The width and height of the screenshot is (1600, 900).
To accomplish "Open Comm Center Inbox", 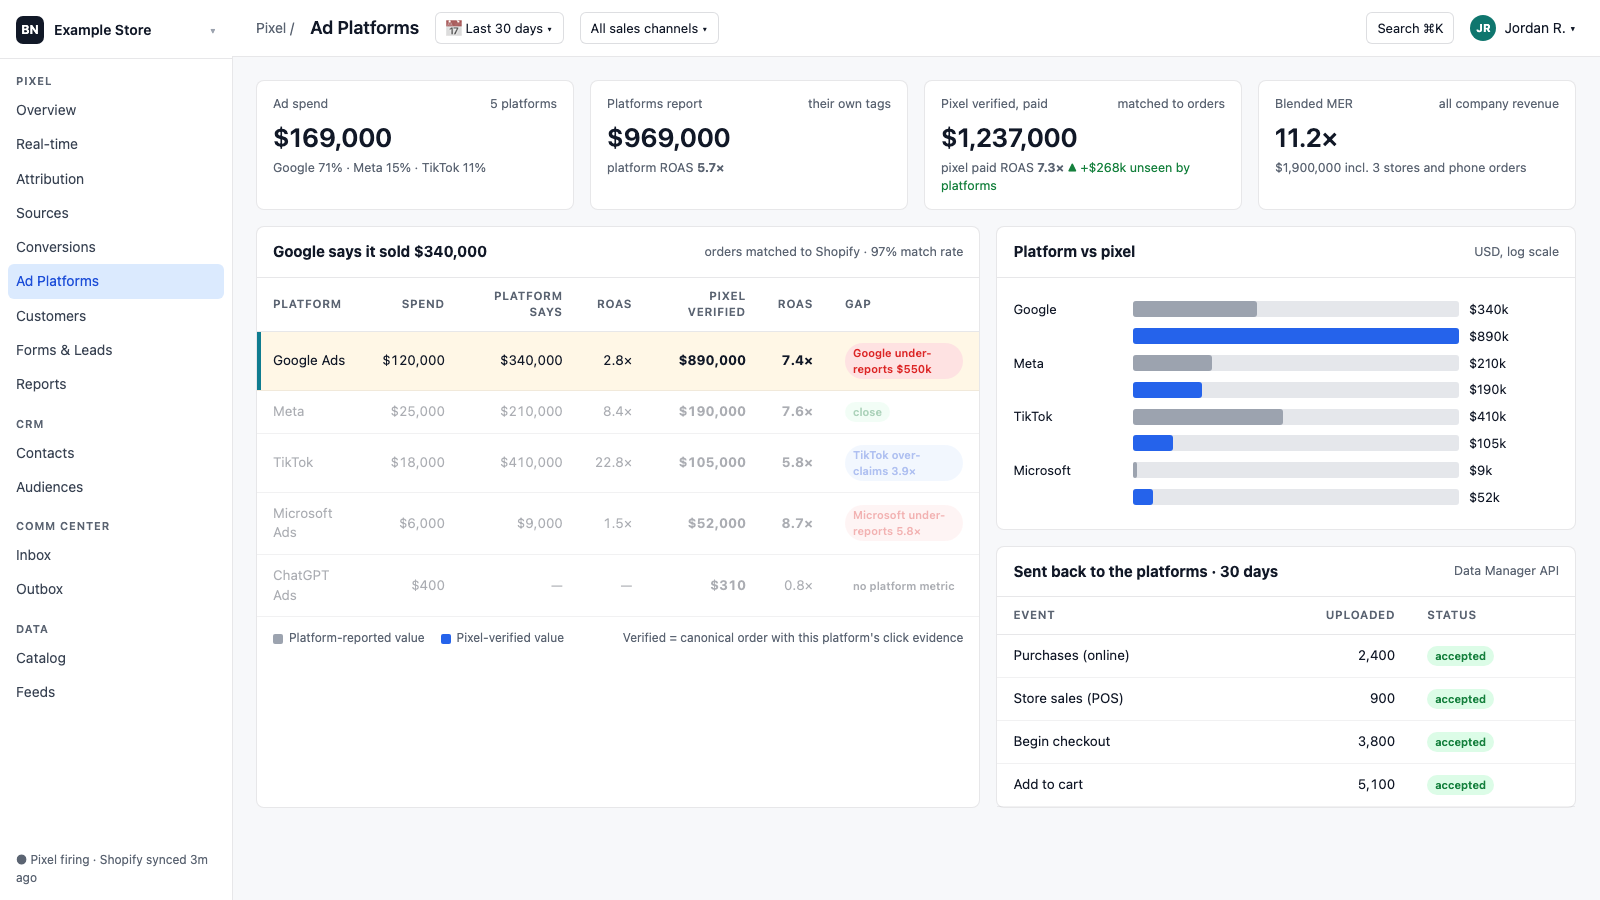I will click(116, 555).
